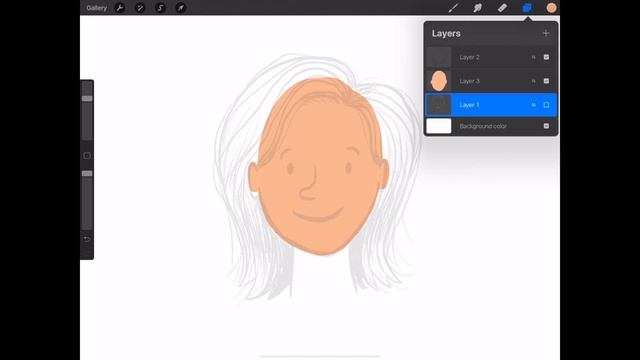Close the Layers panel via toolbar icon
This screenshot has width=640, height=360.
point(527,8)
